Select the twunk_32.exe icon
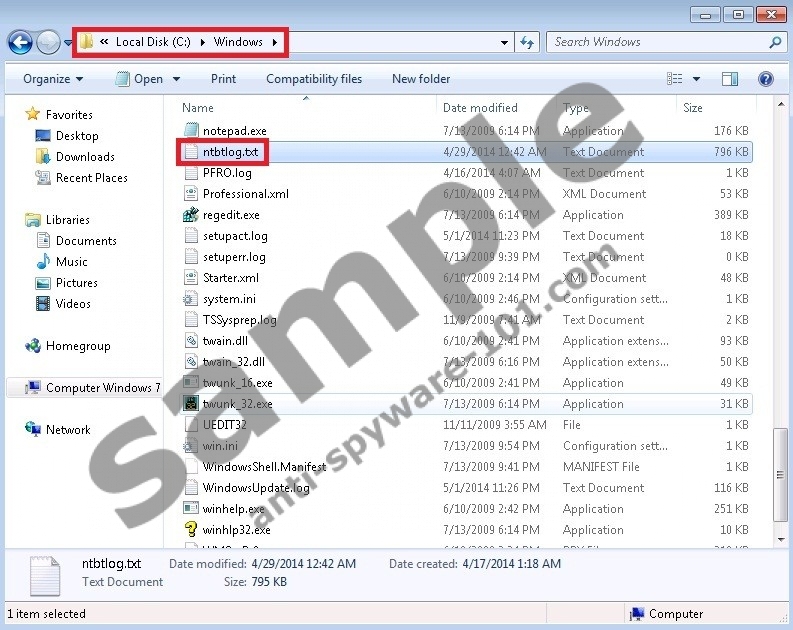The height and width of the screenshot is (630, 793). pos(191,403)
